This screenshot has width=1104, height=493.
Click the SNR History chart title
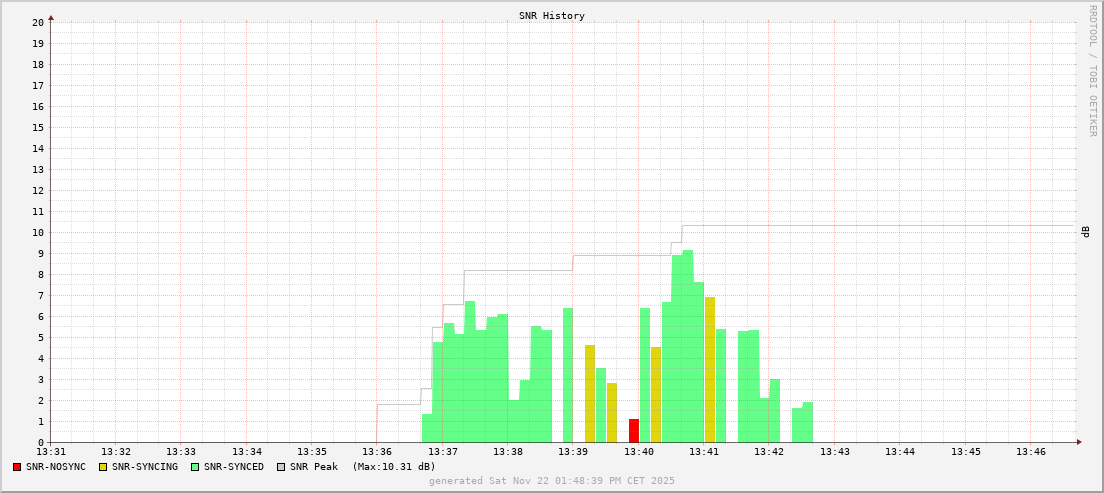551,16
